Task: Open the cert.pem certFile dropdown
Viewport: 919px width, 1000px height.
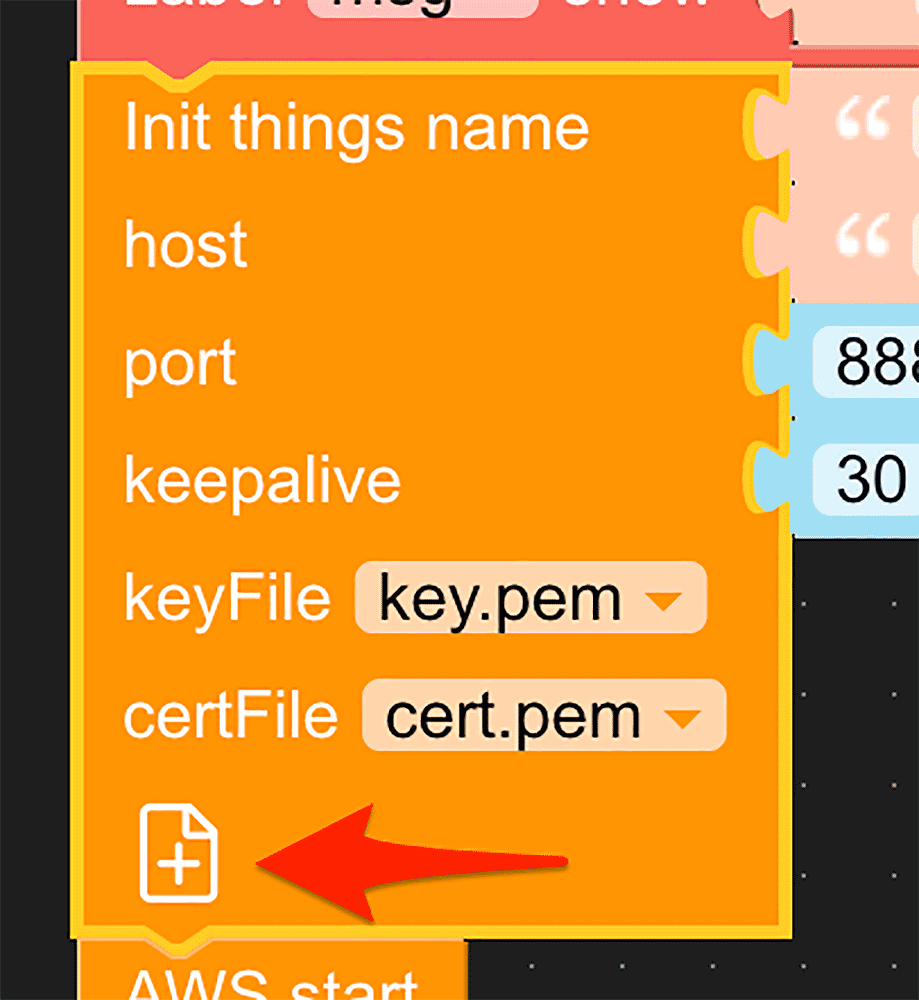Action: pos(682,717)
